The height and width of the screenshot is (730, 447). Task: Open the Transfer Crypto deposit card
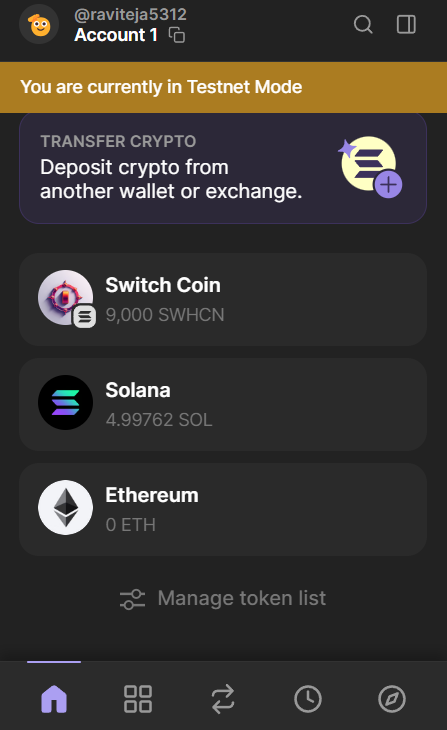[x=223, y=168]
